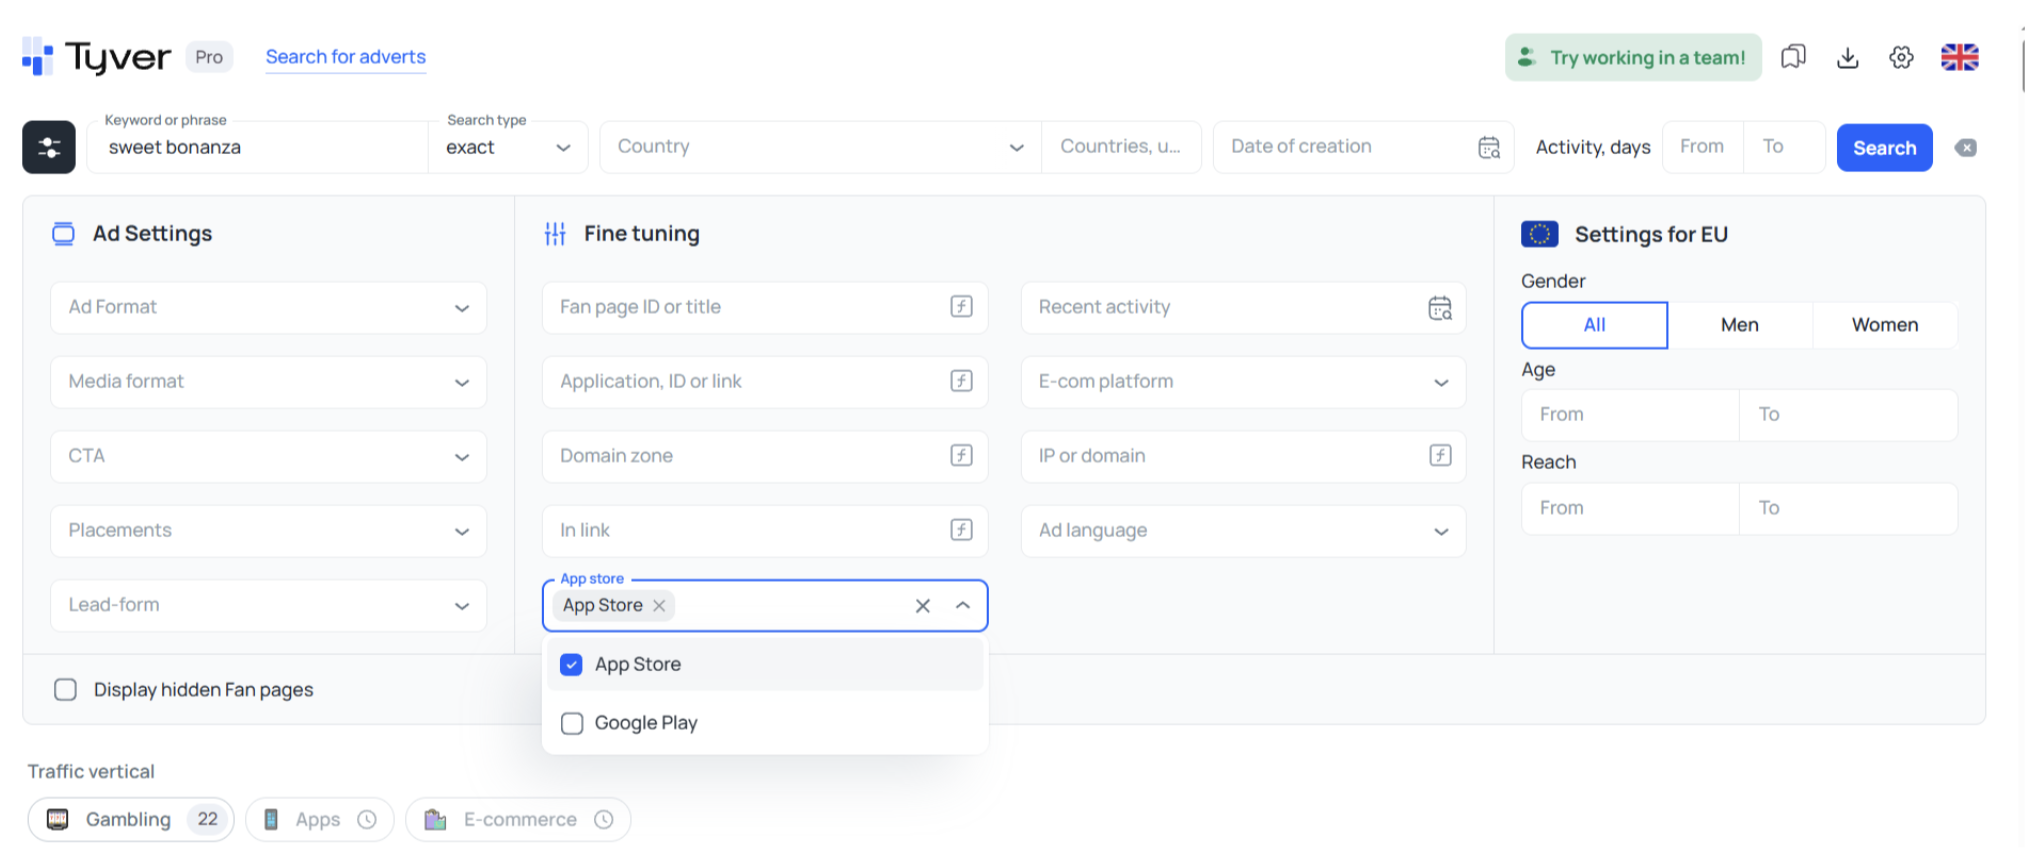Click function icon in Domain zone field
Screen dimensions: 2026x856
click(x=961, y=456)
